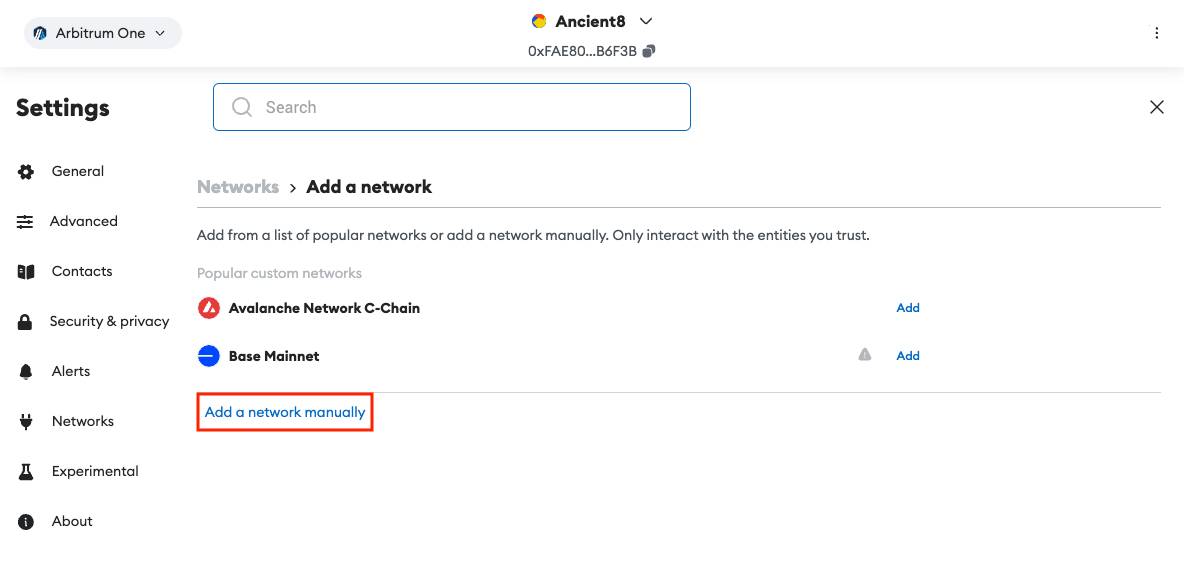Screen dimensions: 1184x561
Task: Expand the Ancient8 account selector
Action: 592,21
